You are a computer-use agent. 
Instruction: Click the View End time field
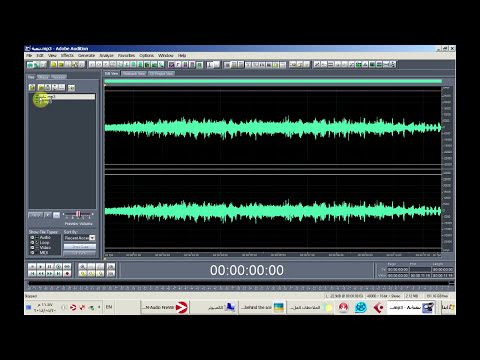point(420,275)
